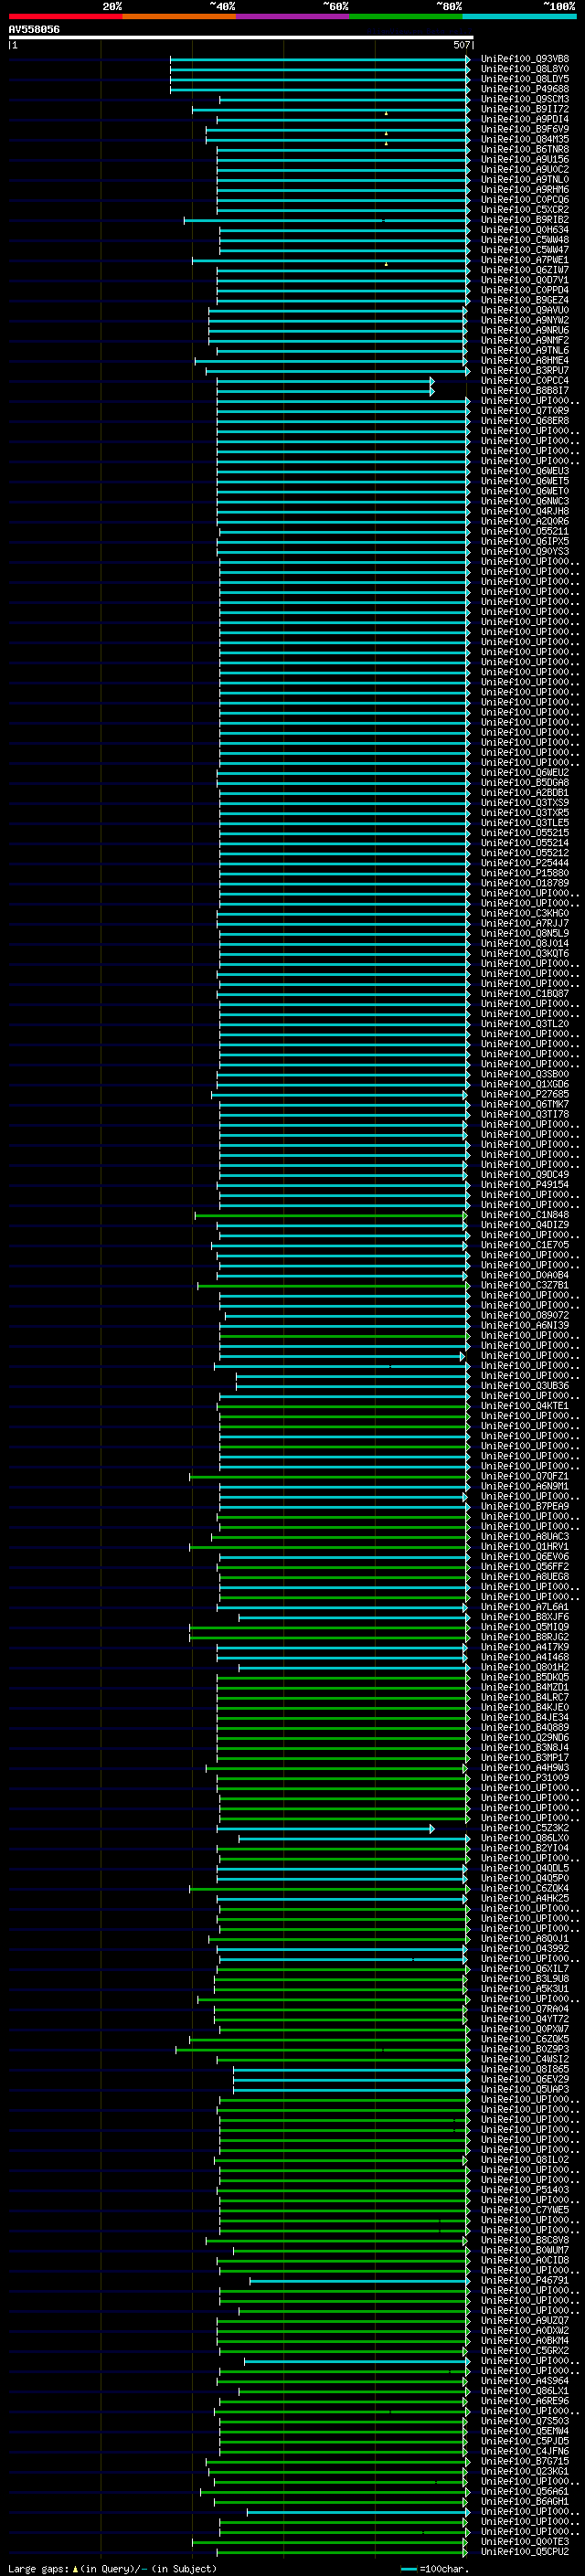
Task: Select label UniRef100_Q7T0R9
Action: pos(525,411)
